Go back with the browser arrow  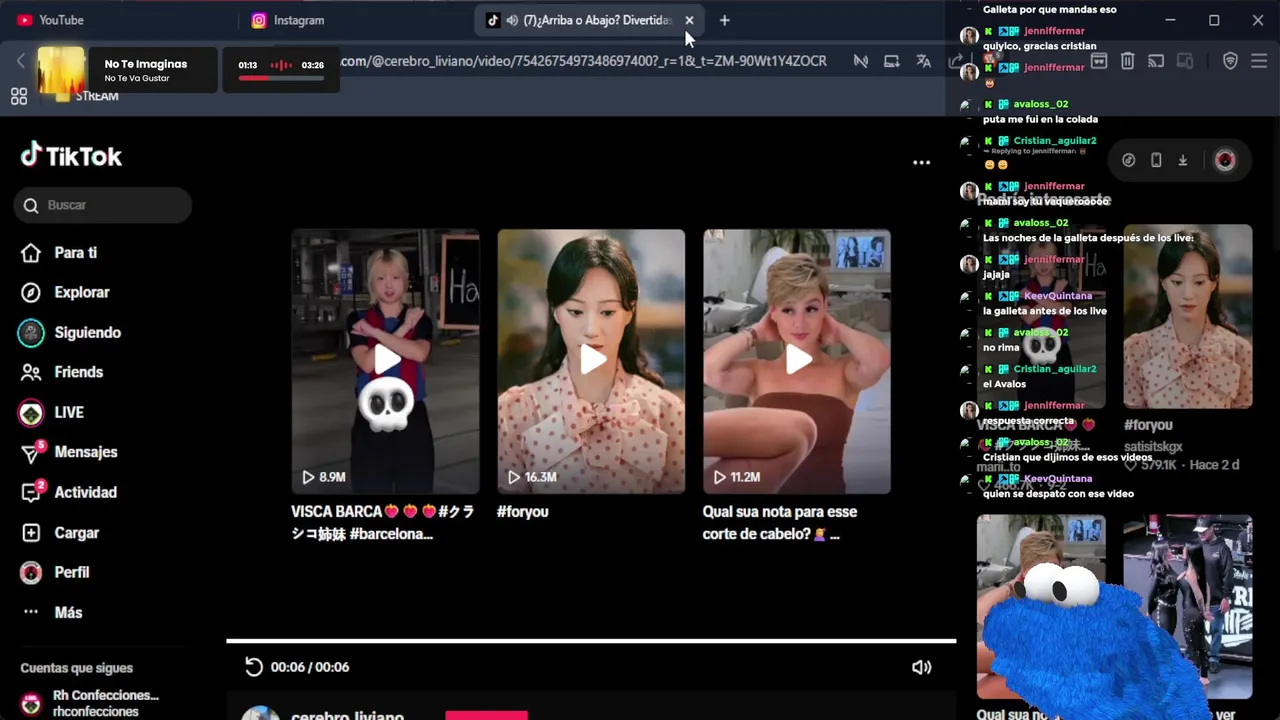[20, 61]
